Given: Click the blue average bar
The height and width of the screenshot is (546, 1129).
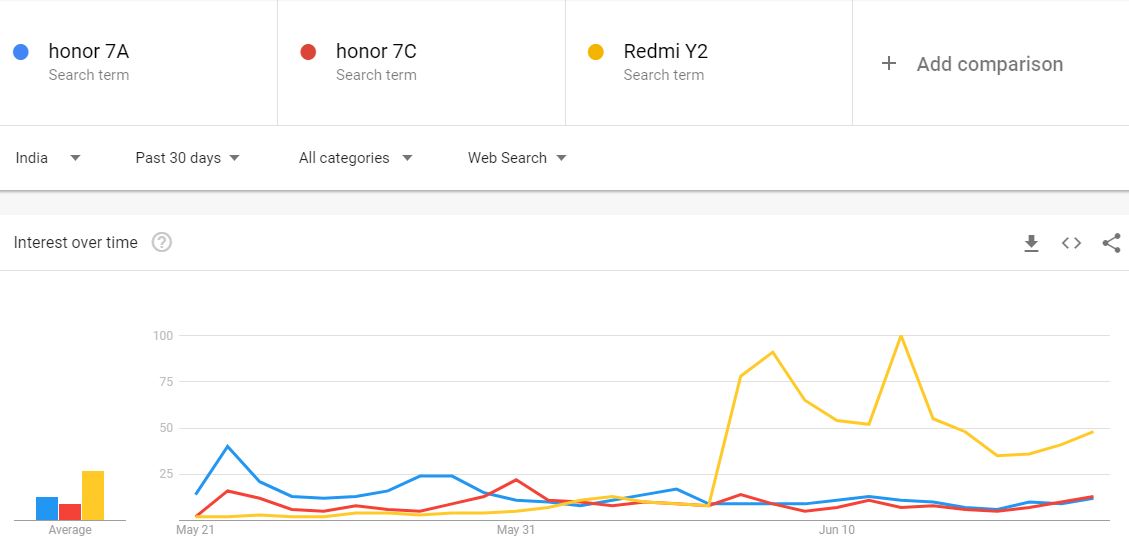Looking at the screenshot, I should [47, 508].
